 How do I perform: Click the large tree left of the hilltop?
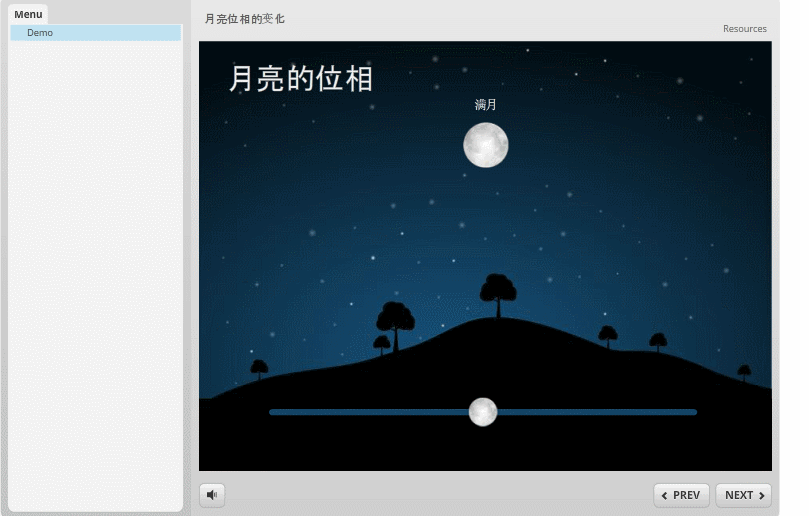point(395,322)
